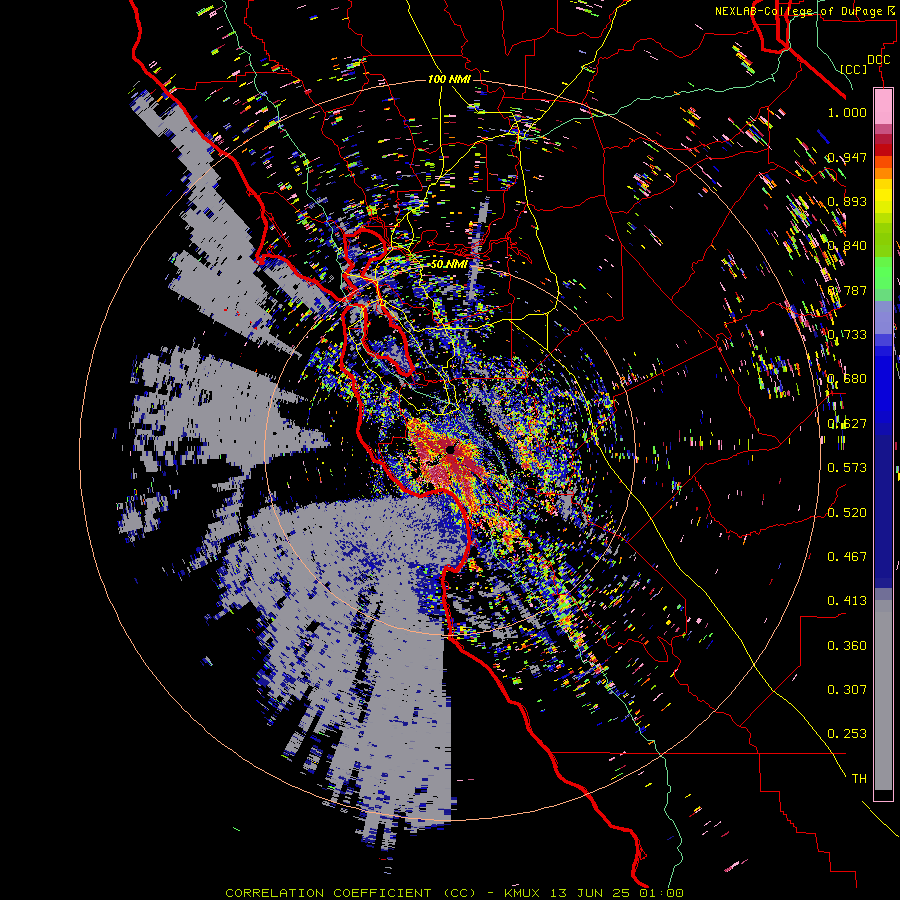The height and width of the screenshot is (900, 900).
Task: Click the 0.253 scale value
Action: pyautogui.click(x=847, y=734)
